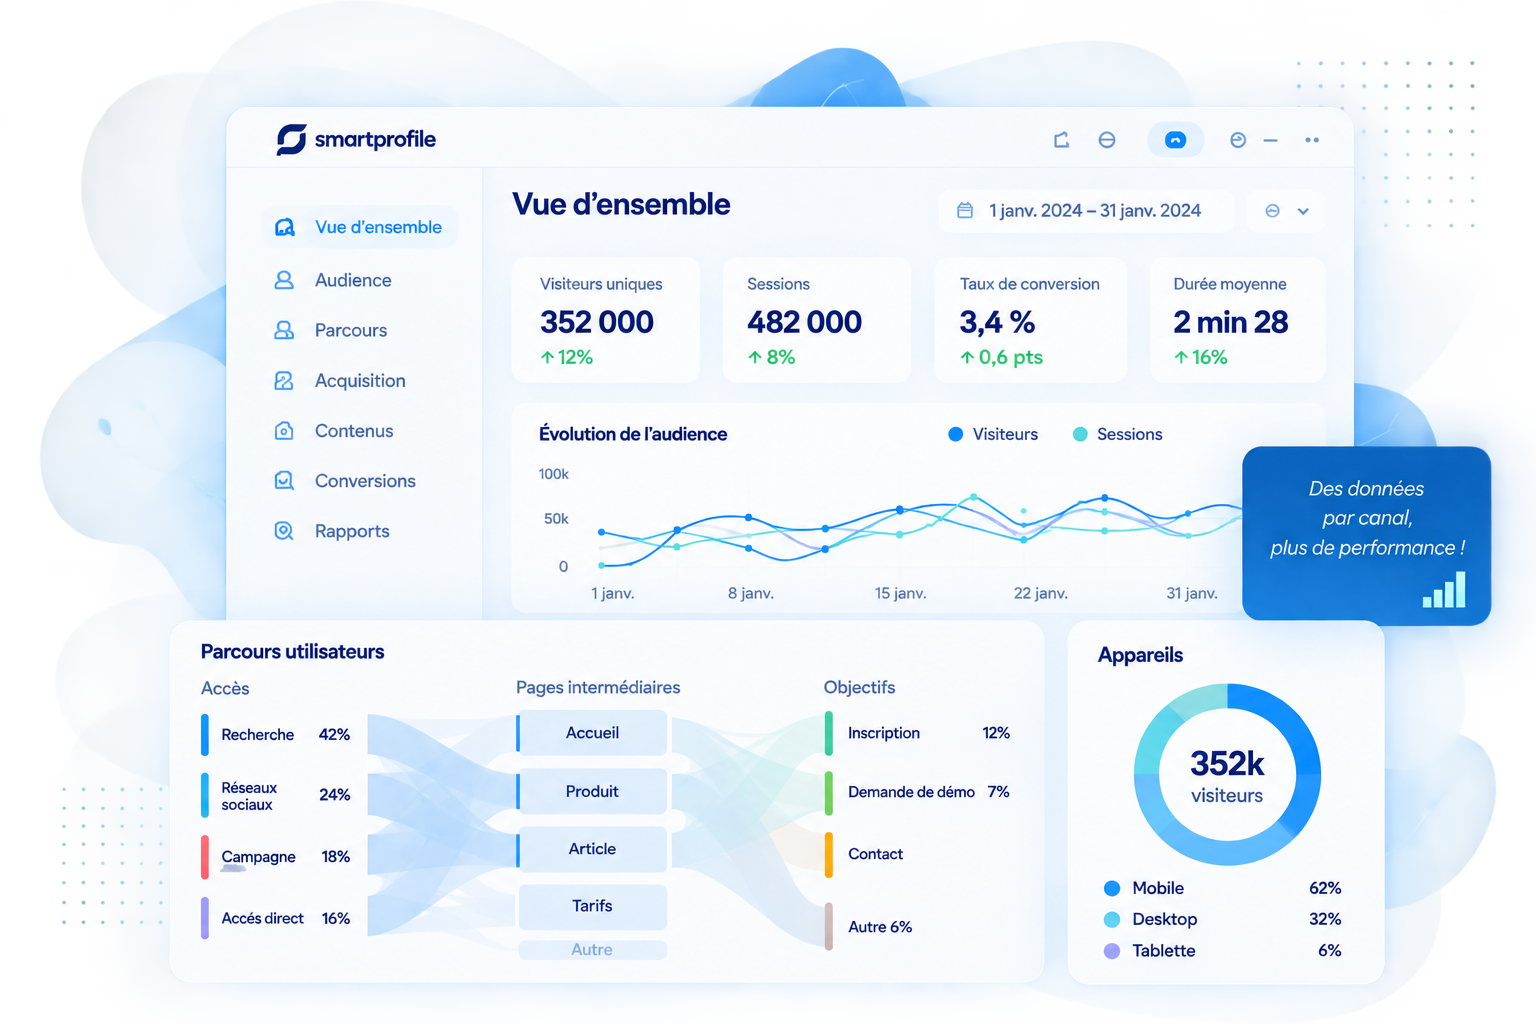Click the highlighted blue icon in the top bar
This screenshot has height=1024, width=1536.
pyautogui.click(x=1175, y=140)
